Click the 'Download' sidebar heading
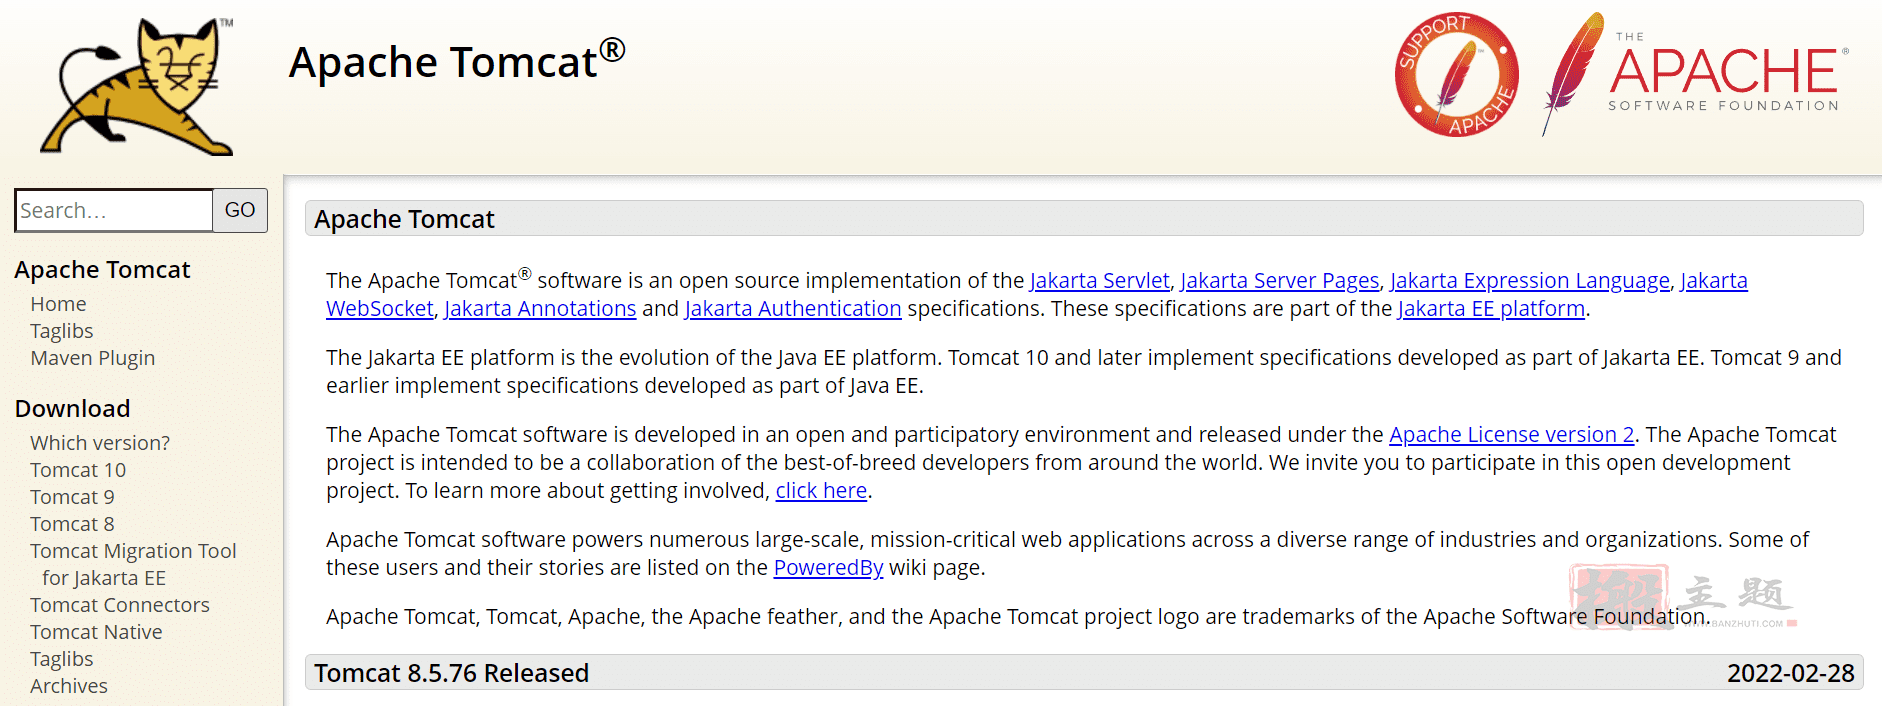 [72, 409]
